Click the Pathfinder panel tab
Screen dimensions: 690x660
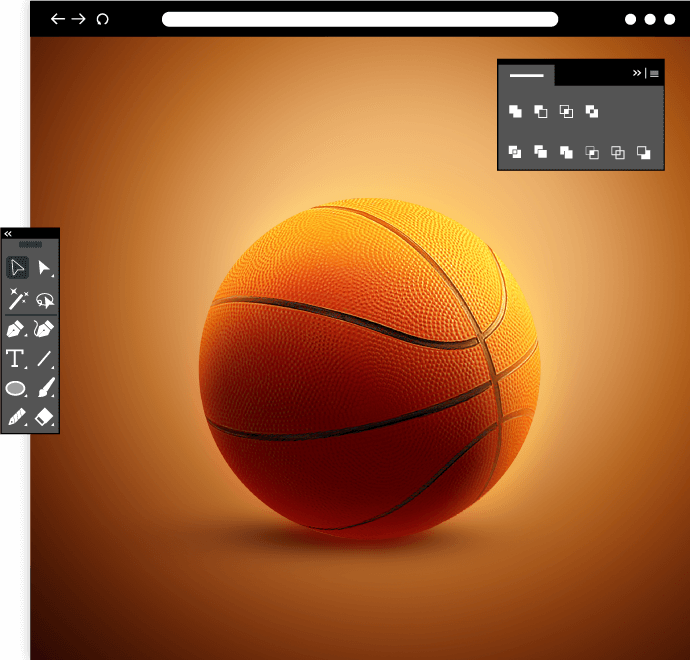(x=527, y=74)
